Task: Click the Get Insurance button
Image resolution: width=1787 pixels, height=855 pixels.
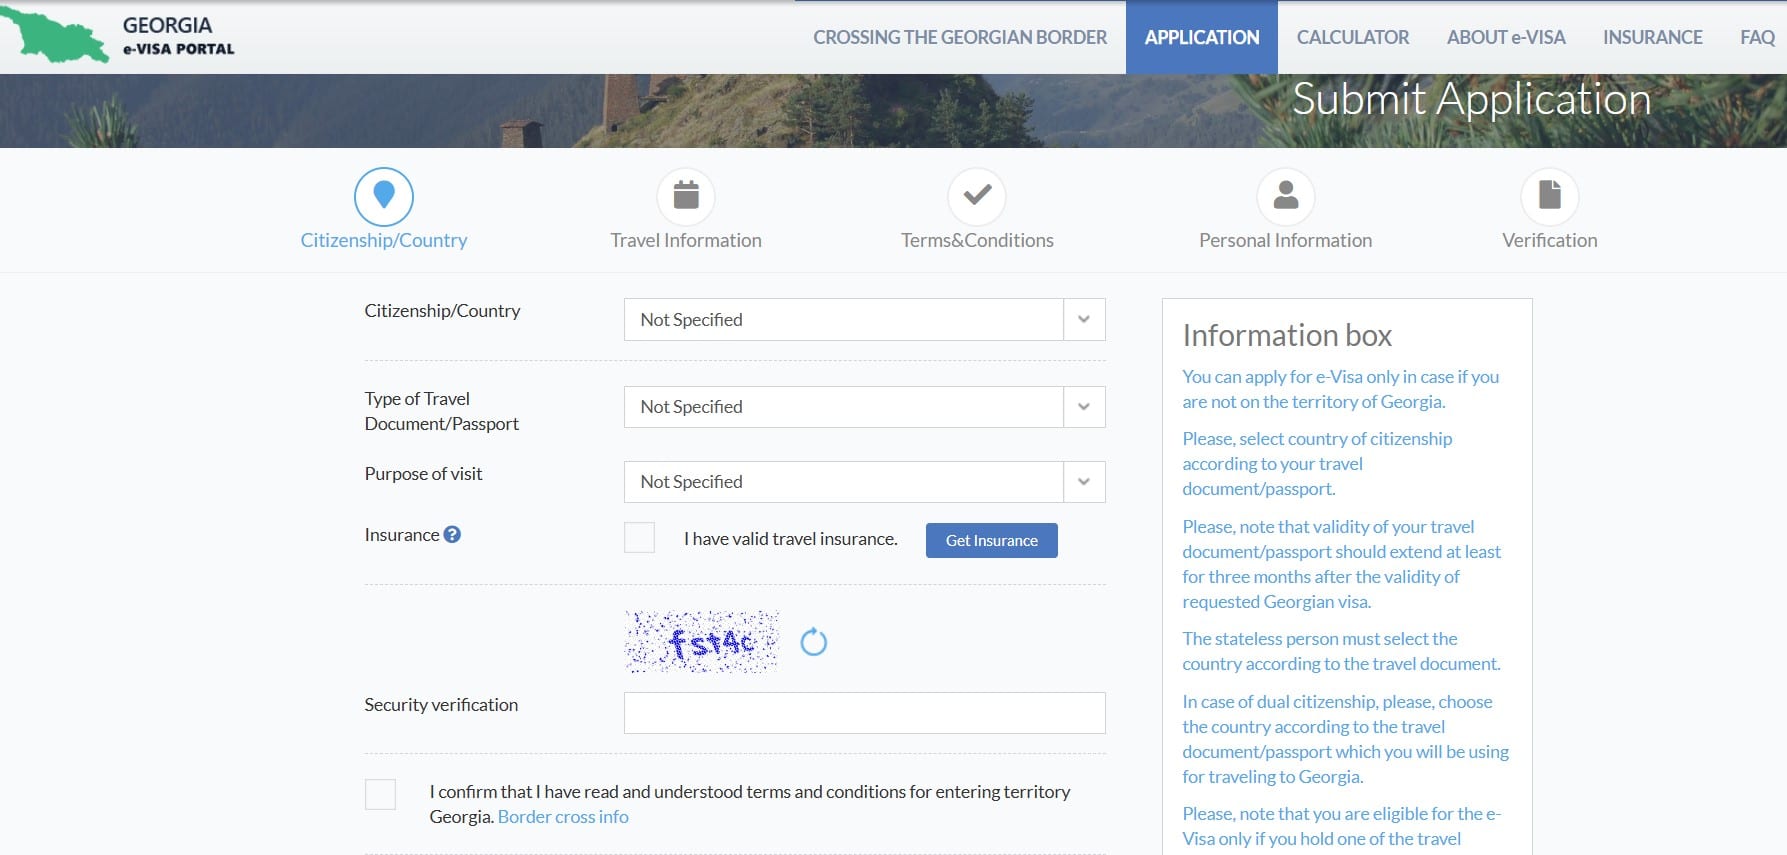Action: point(992,540)
